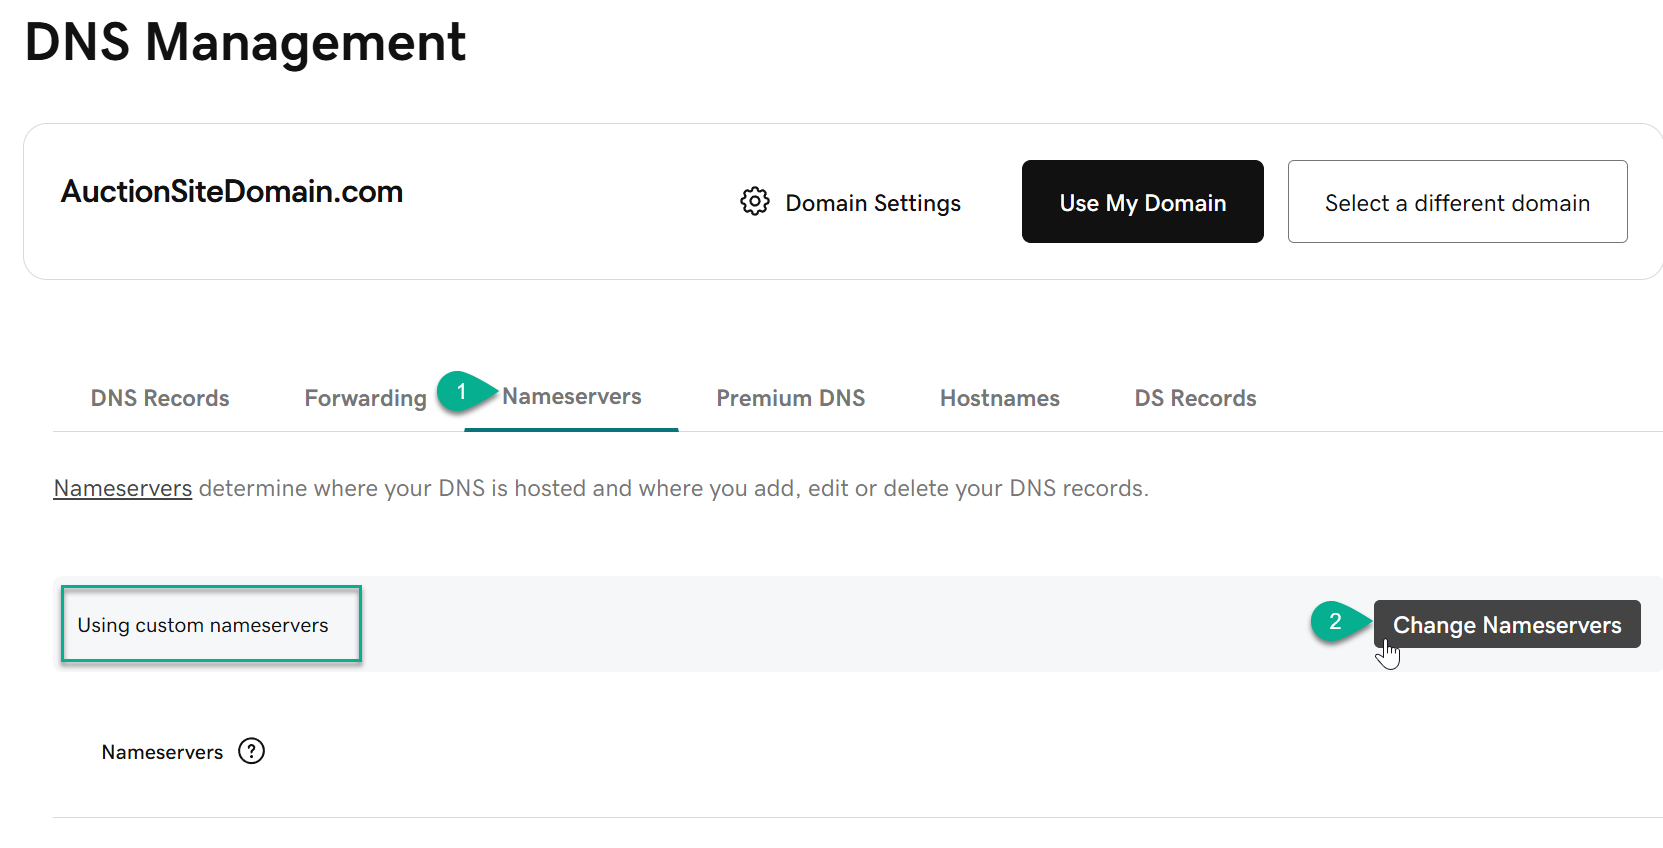The width and height of the screenshot is (1663, 848).
Task: Click the AuctionSiteDomain.com domain name
Action: point(232,191)
